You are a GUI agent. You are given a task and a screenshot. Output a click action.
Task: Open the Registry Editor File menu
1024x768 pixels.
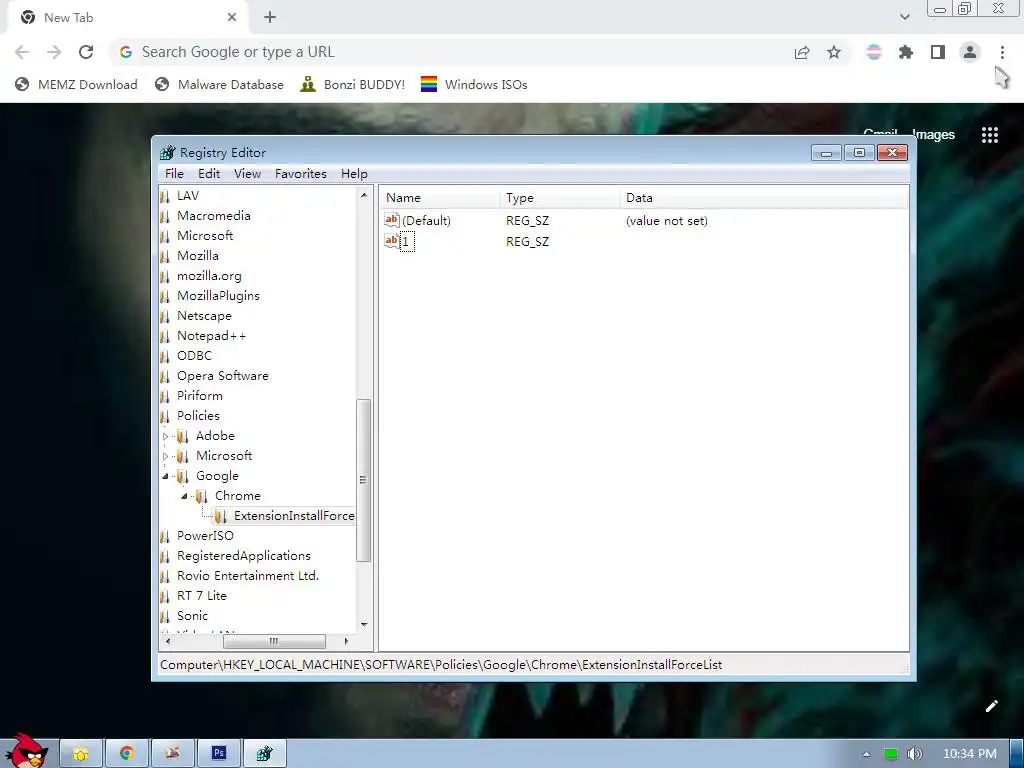[x=174, y=174]
